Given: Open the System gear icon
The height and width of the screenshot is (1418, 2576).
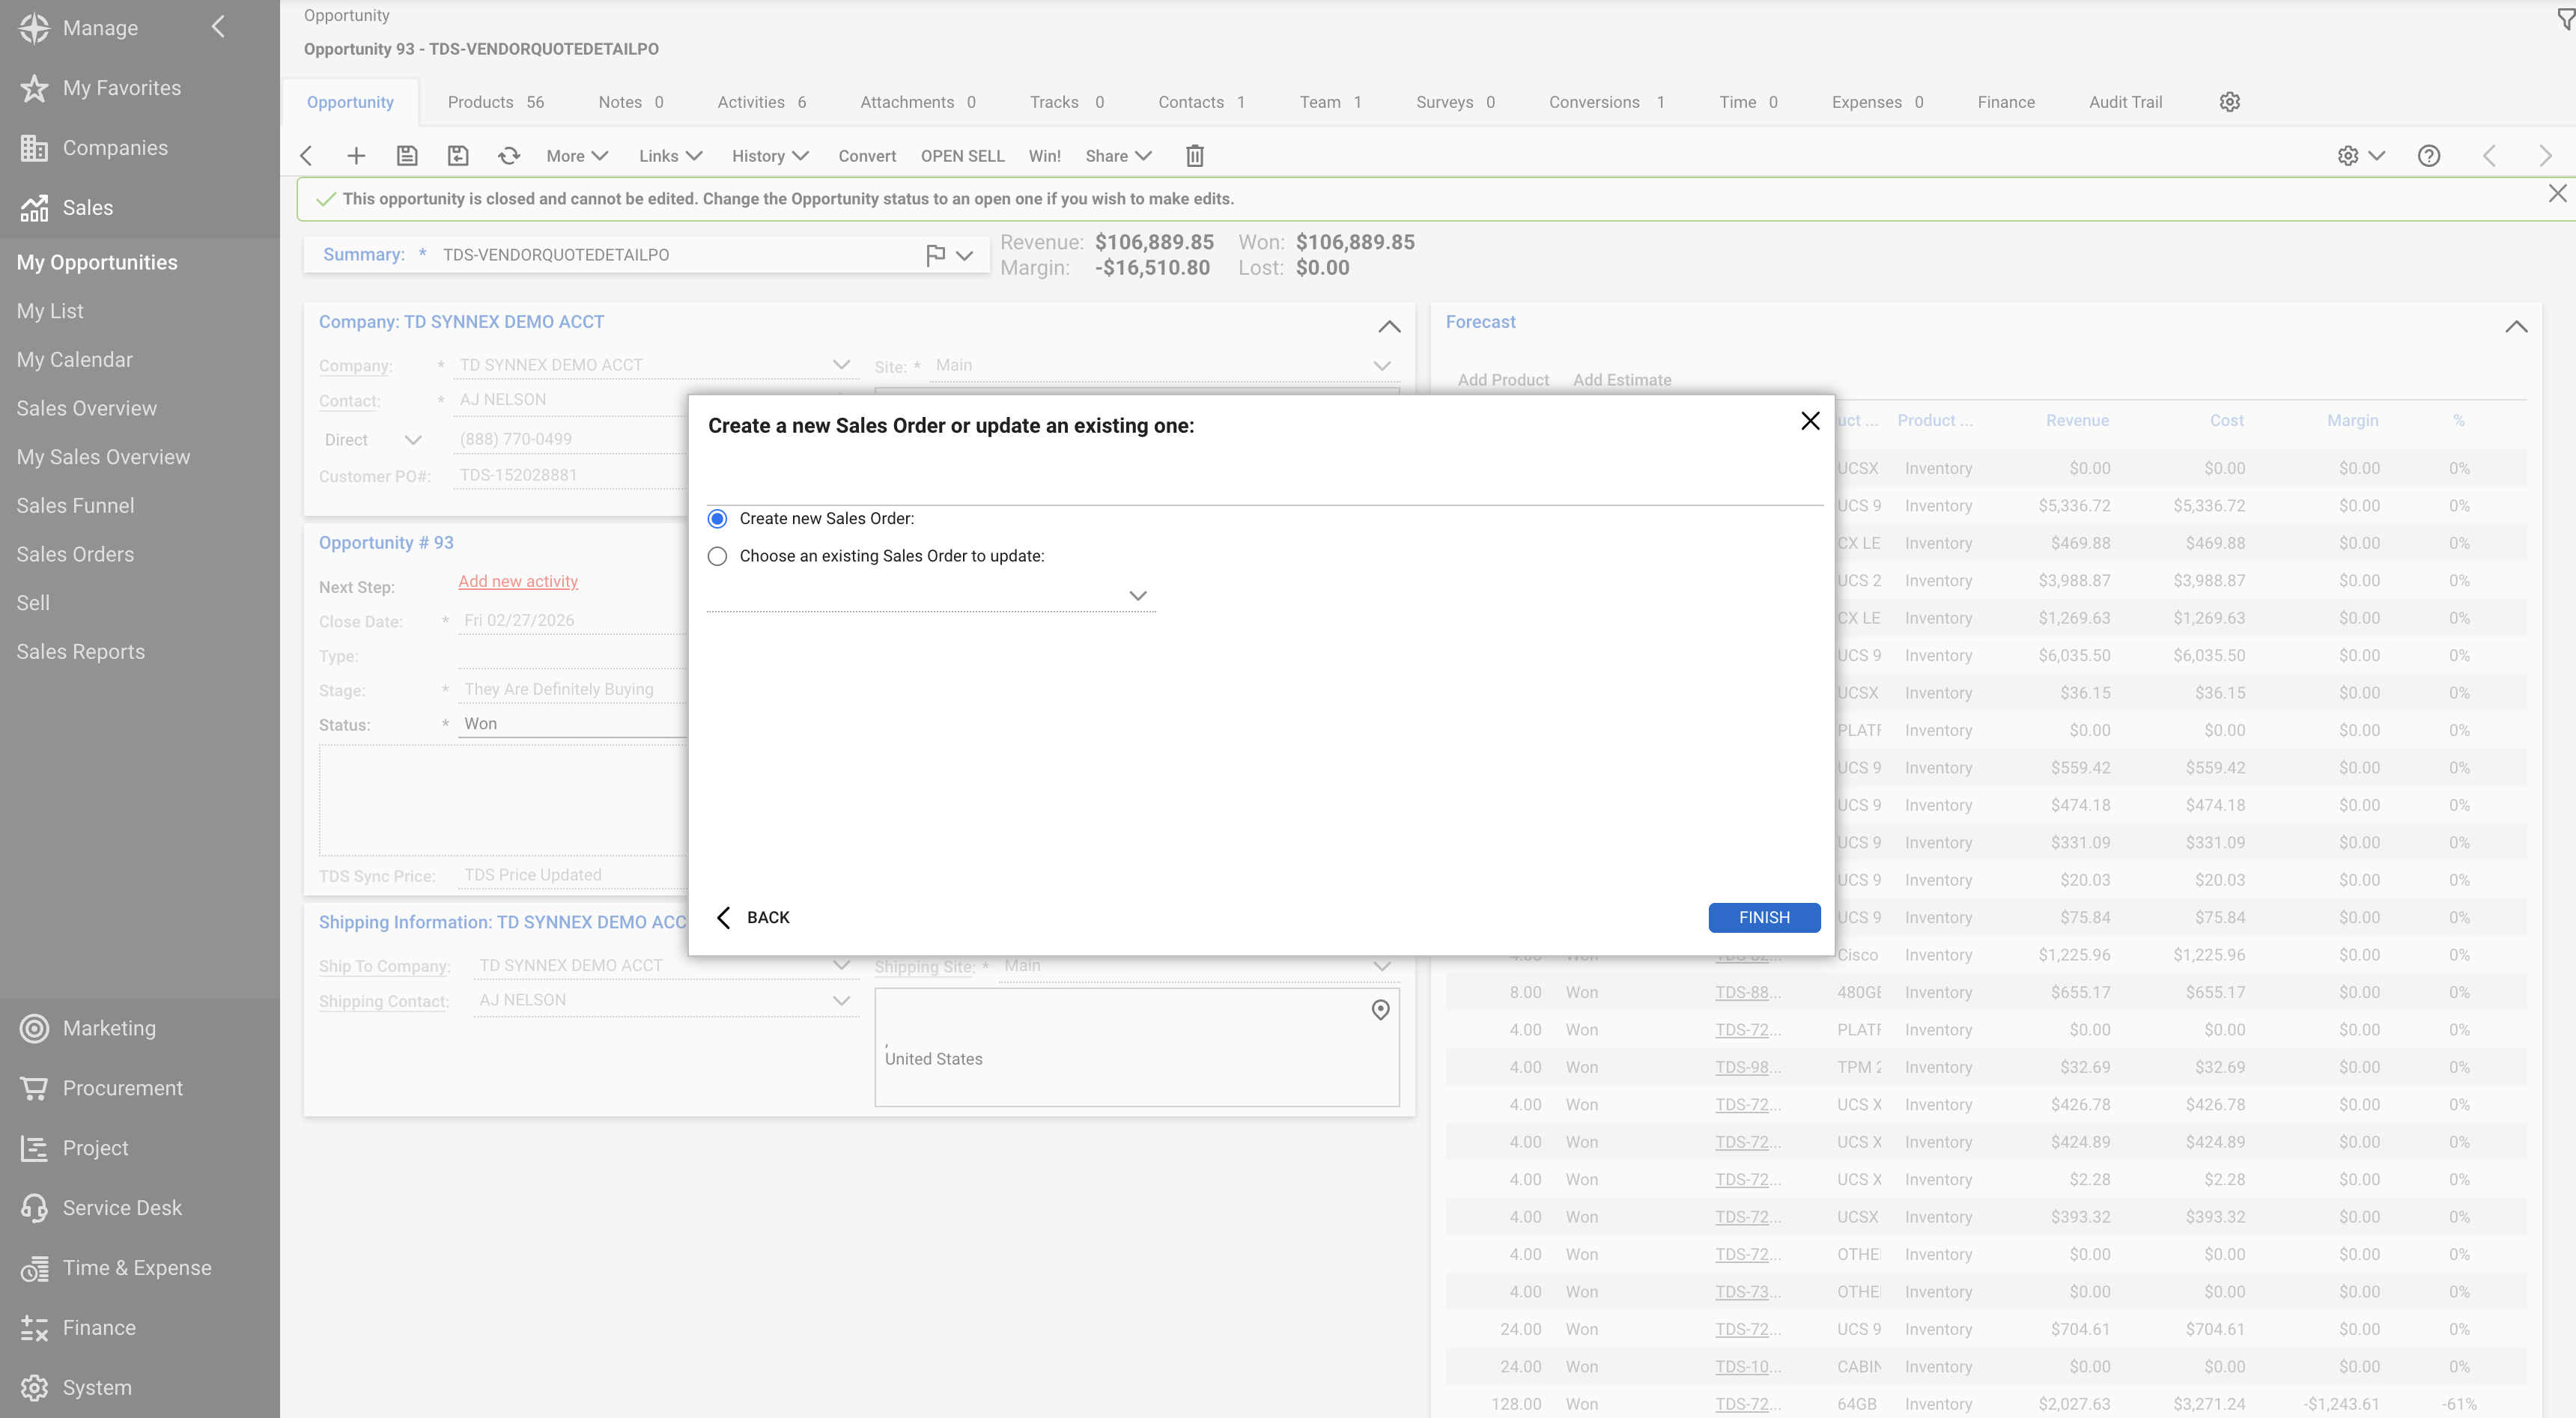Looking at the screenshot, I should 34,1388.
